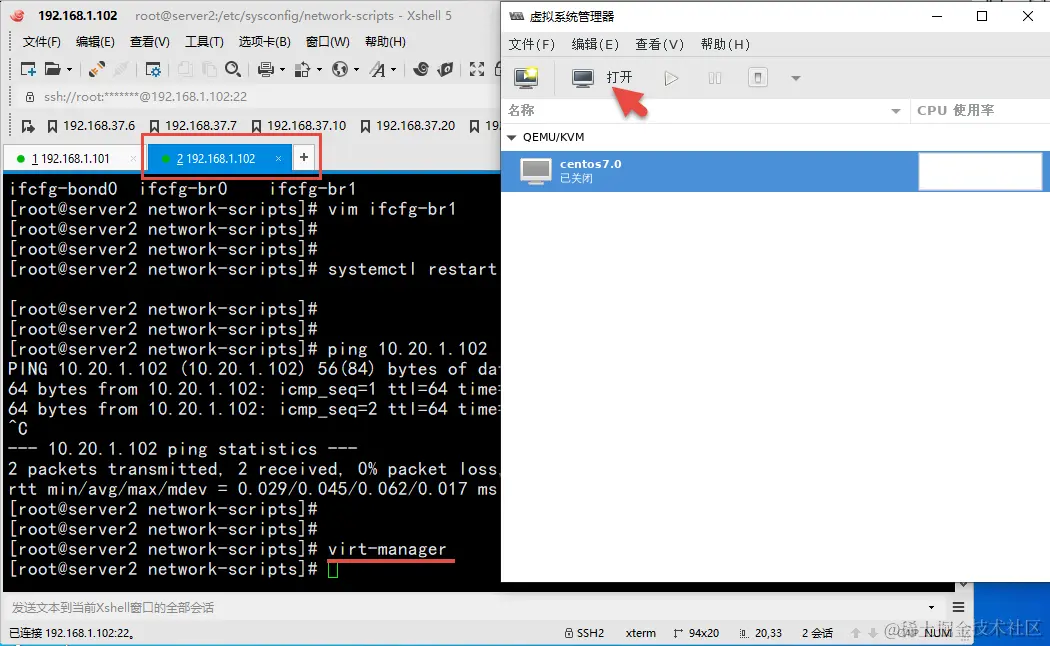Click the globe encoding icon in Xshell
The image size is (1050, 646).
(340, 69)
